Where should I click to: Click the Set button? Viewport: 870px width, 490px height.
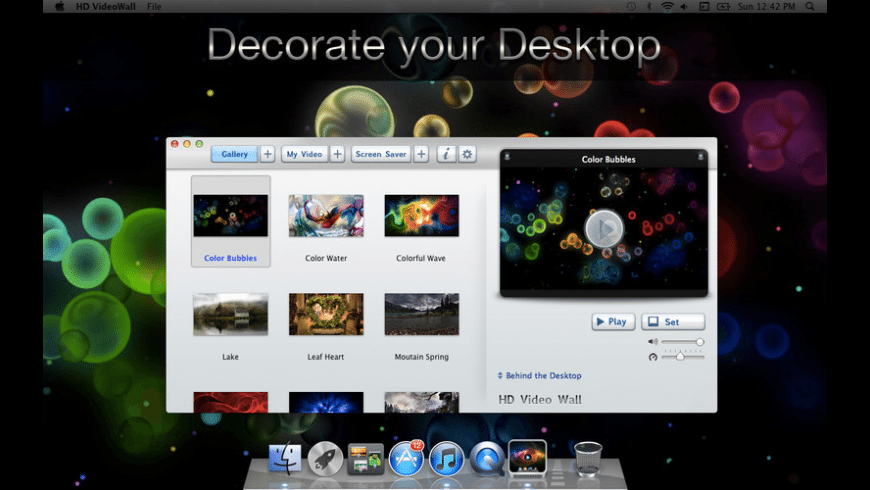pos(673,321)
